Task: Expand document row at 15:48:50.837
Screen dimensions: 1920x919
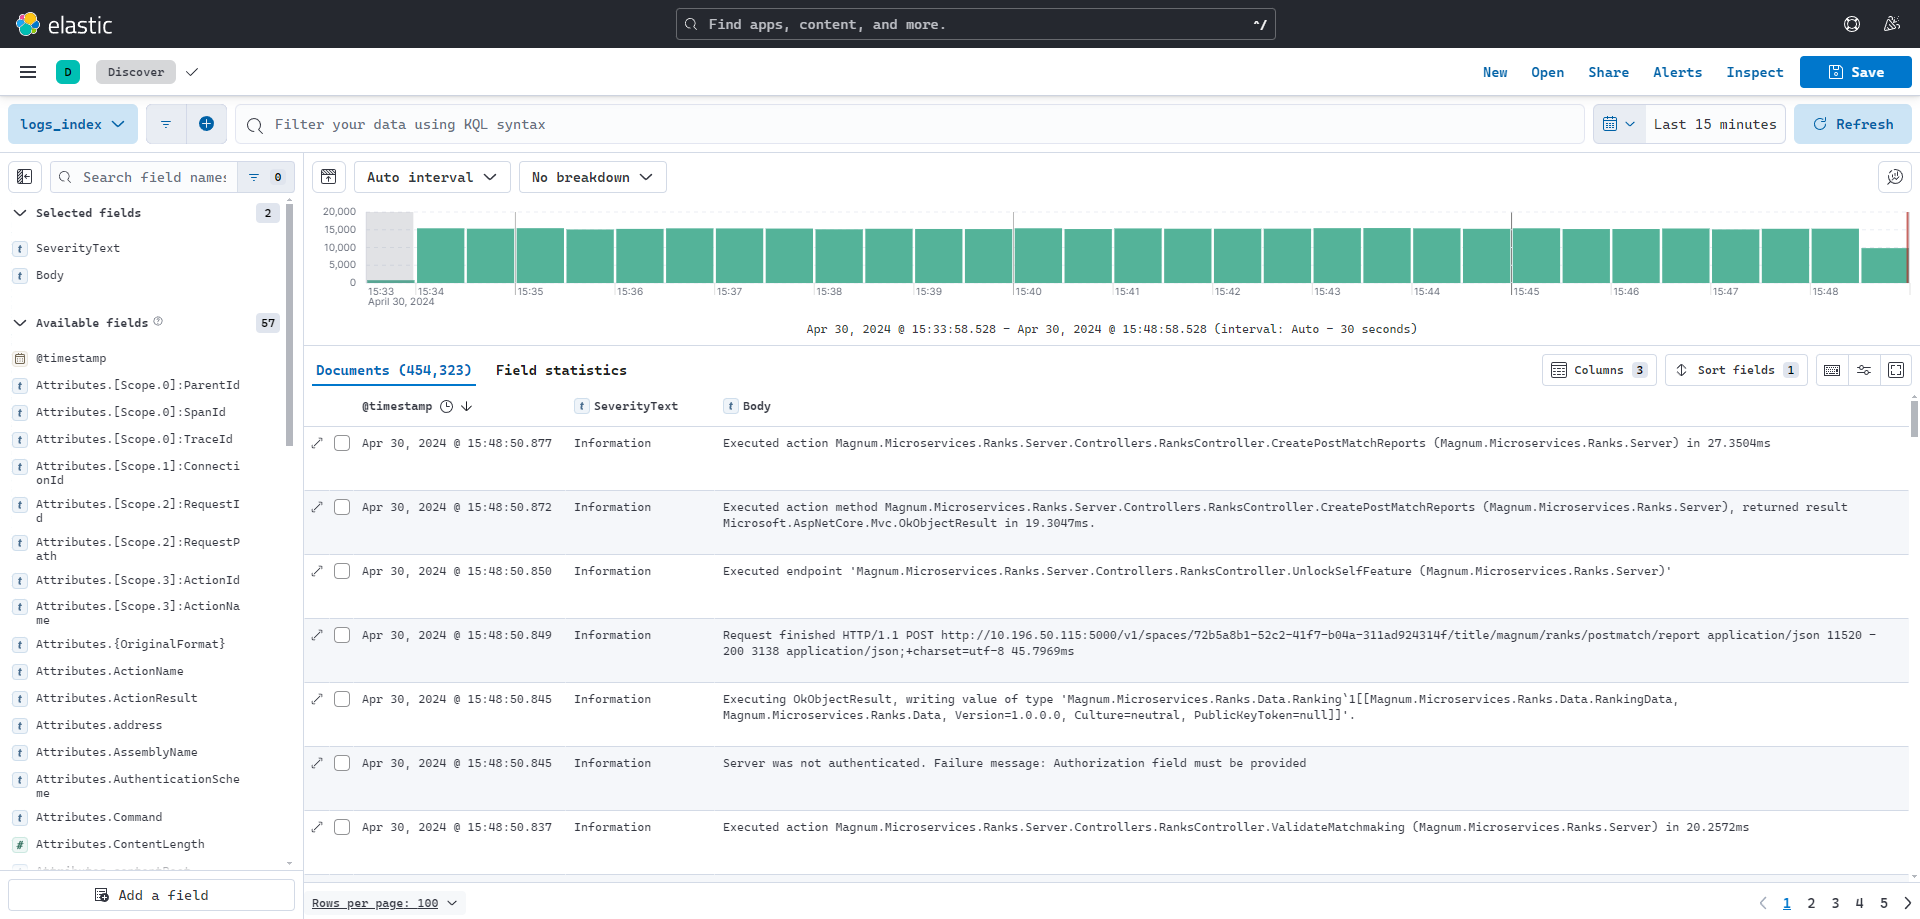Action: [317, 827]
